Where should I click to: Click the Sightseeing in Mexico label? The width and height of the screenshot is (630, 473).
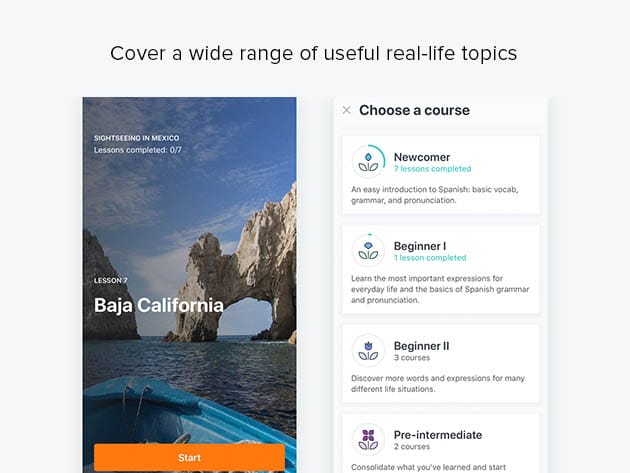coord(137,138)
